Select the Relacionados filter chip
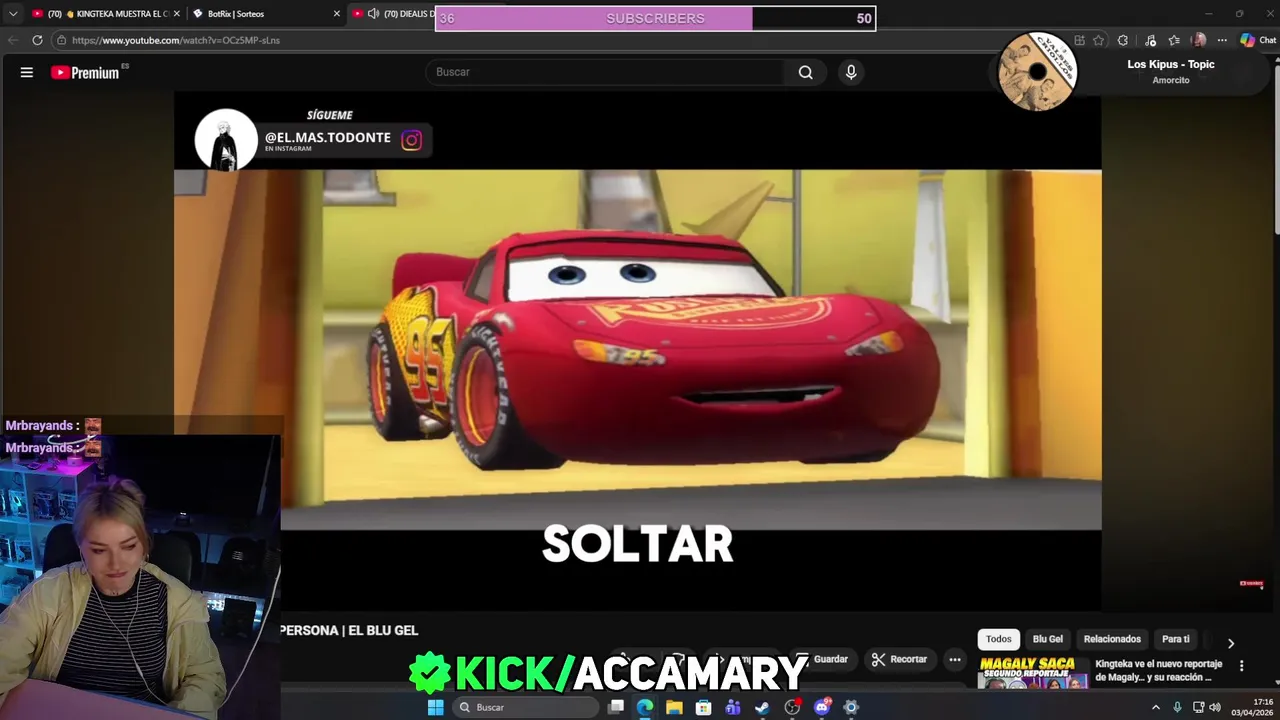 [1112, 639]
